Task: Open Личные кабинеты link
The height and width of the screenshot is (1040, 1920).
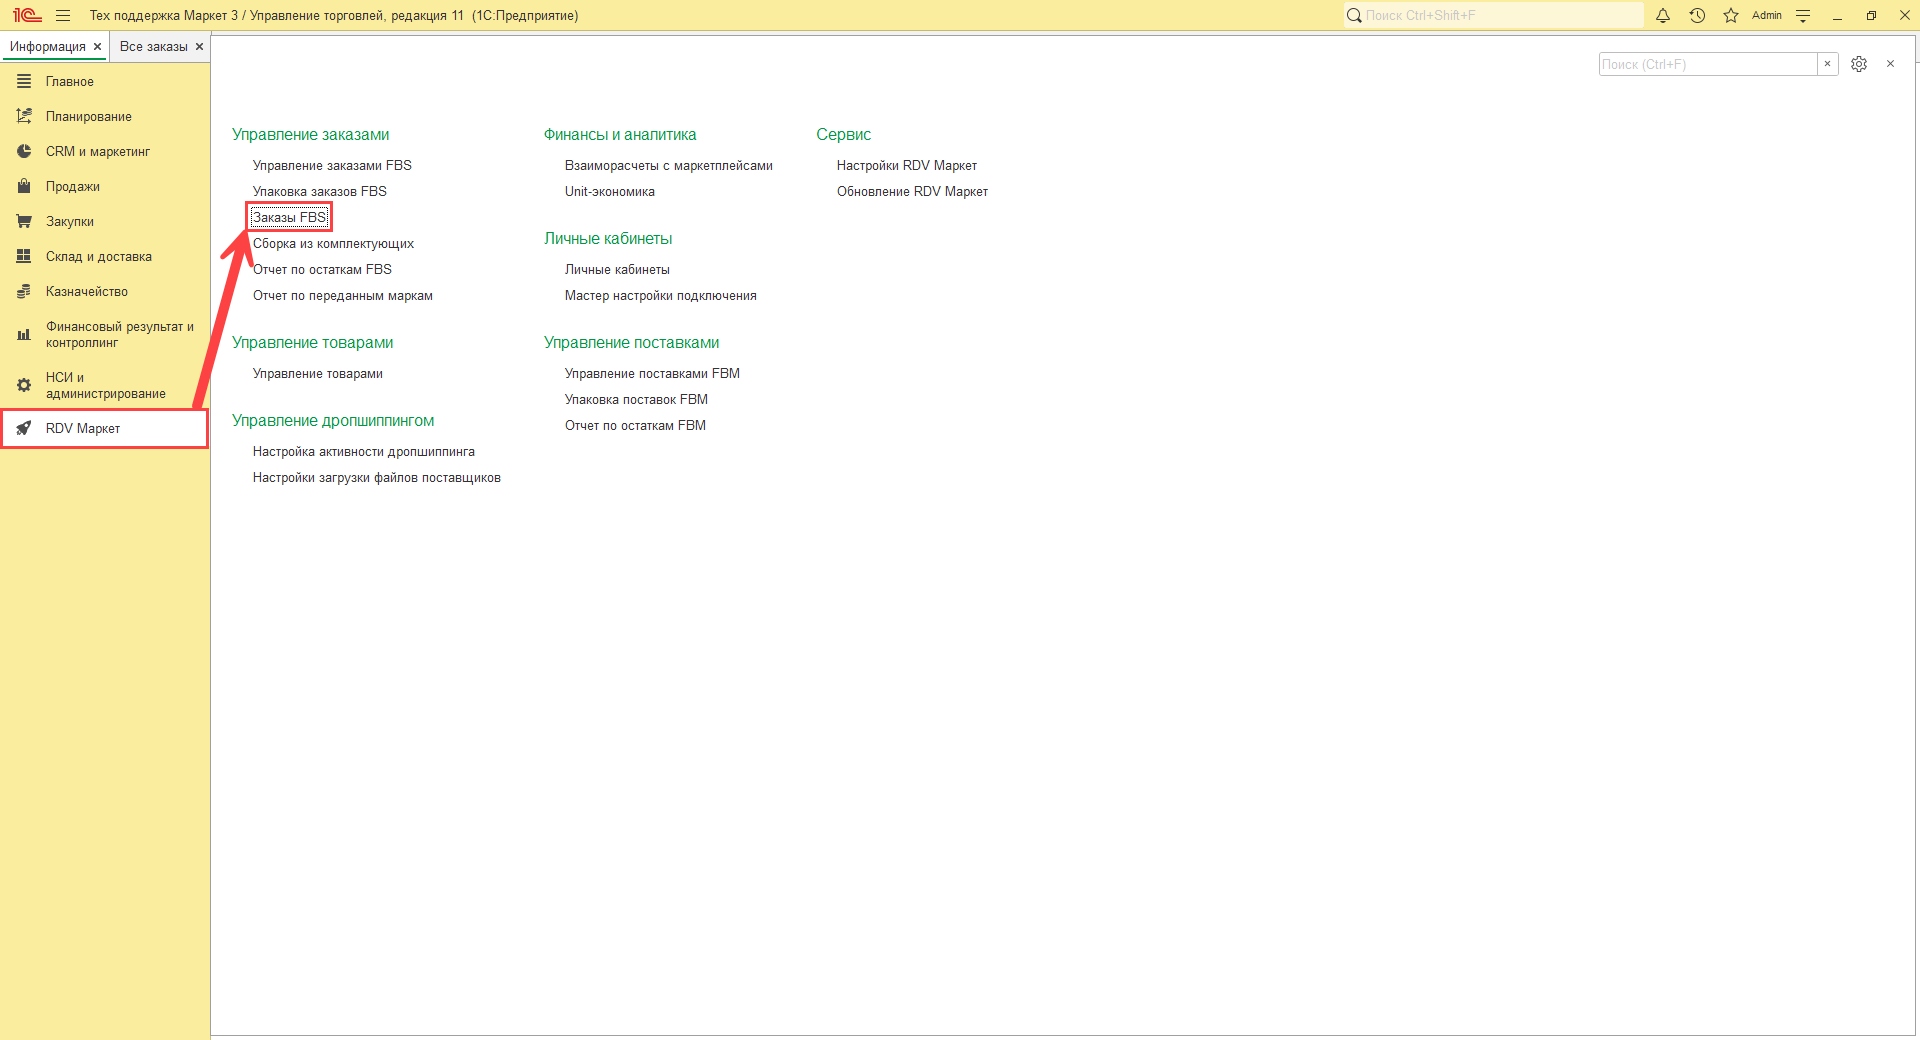Action: click(x=617, y=269)
